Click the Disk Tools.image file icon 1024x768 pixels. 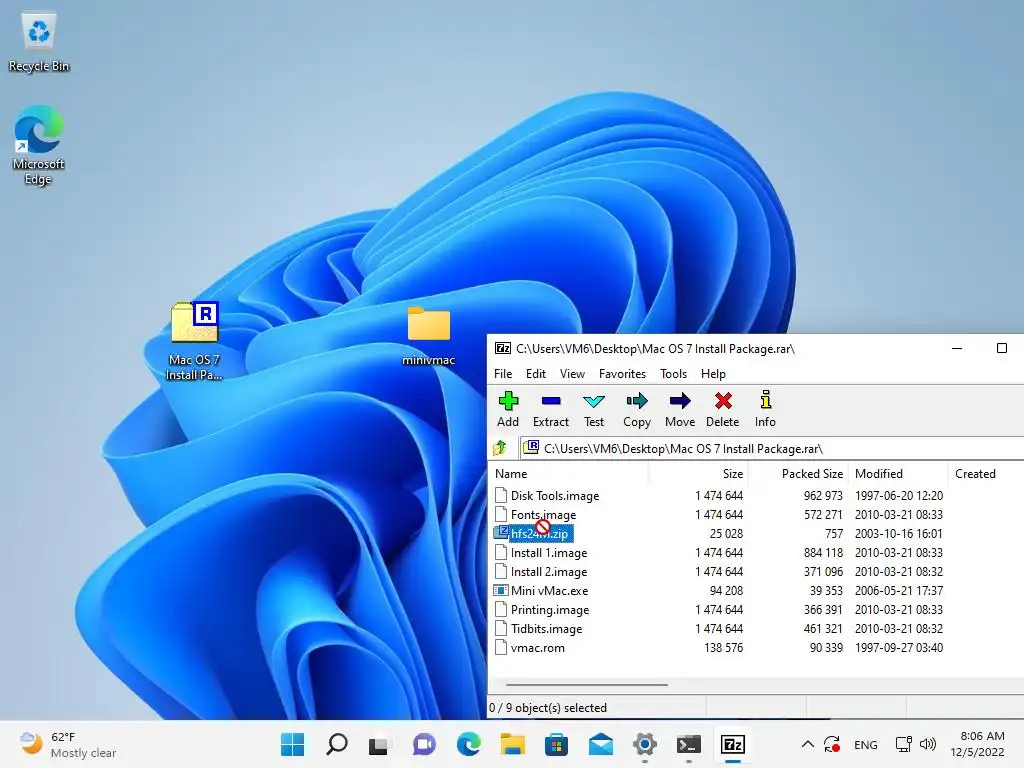pos(501,495)
